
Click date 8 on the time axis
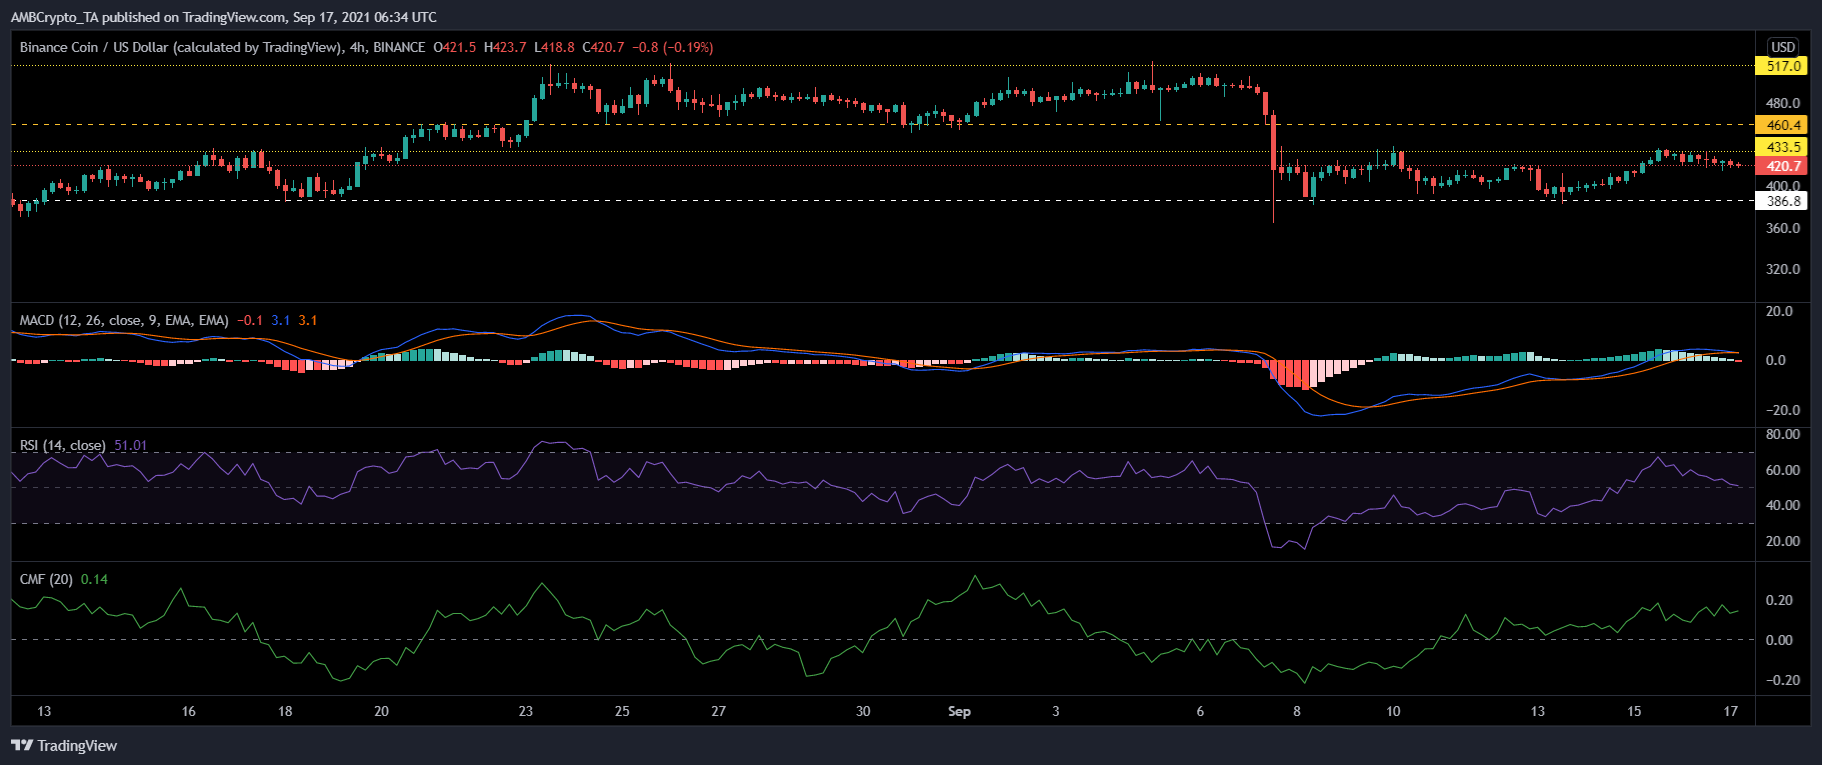1297,711
